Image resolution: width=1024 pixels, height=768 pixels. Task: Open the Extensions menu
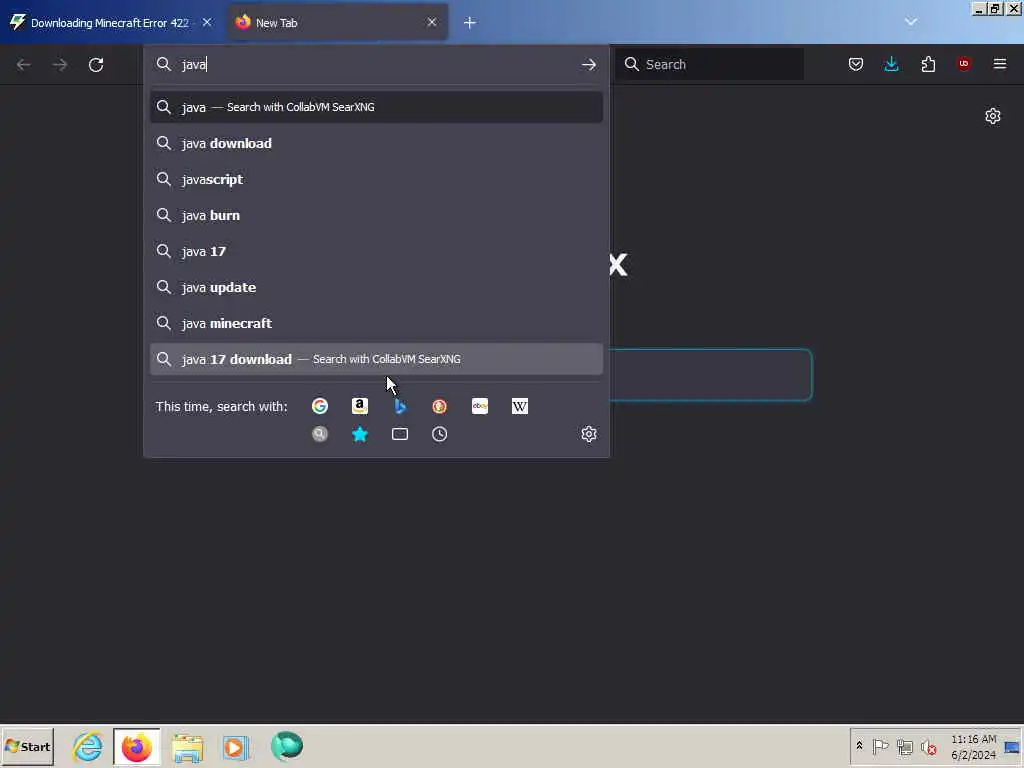click(x=928, y=64)
